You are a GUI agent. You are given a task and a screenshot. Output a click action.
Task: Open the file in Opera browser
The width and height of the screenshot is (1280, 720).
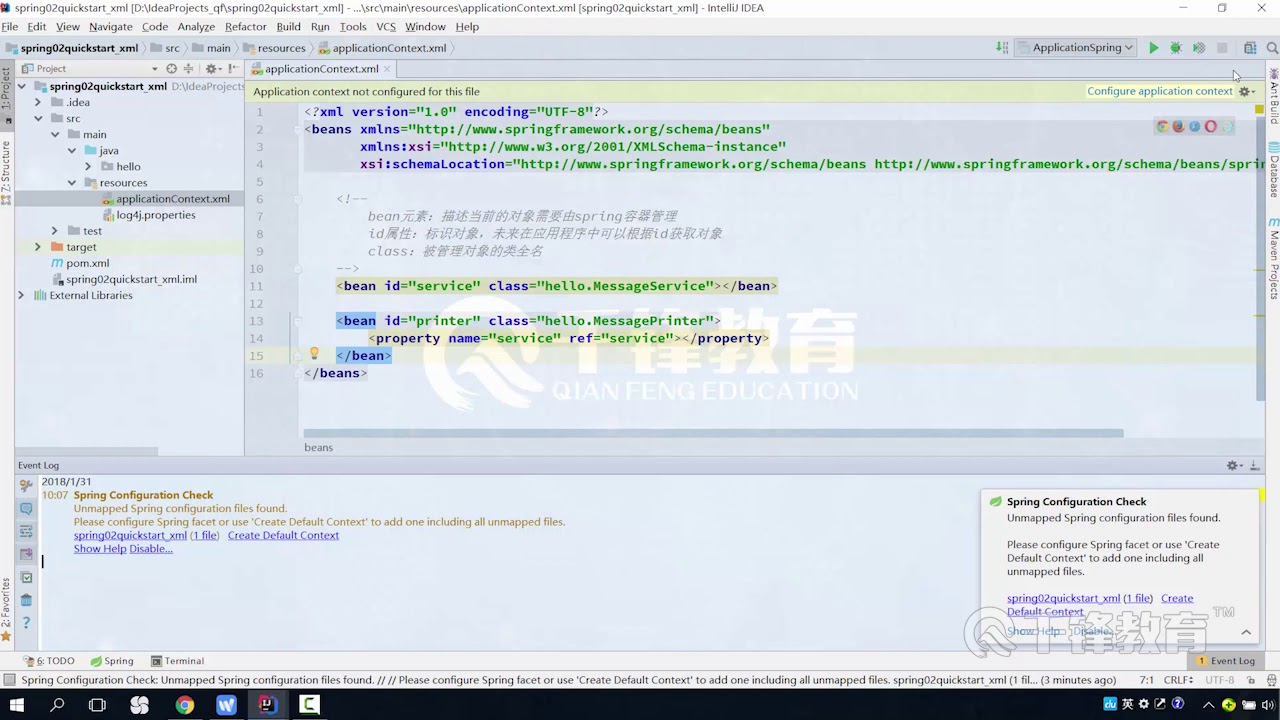point(1210,127)
